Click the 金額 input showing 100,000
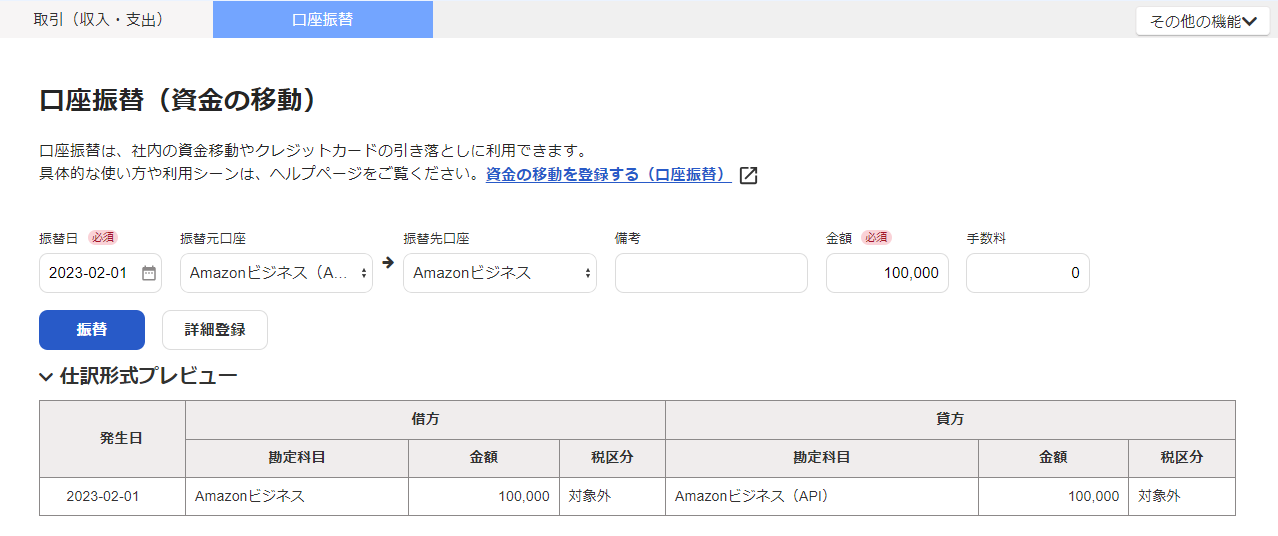Image resolution: width=1278 pixels, height=536 pixels. click(x=887, y=273)
